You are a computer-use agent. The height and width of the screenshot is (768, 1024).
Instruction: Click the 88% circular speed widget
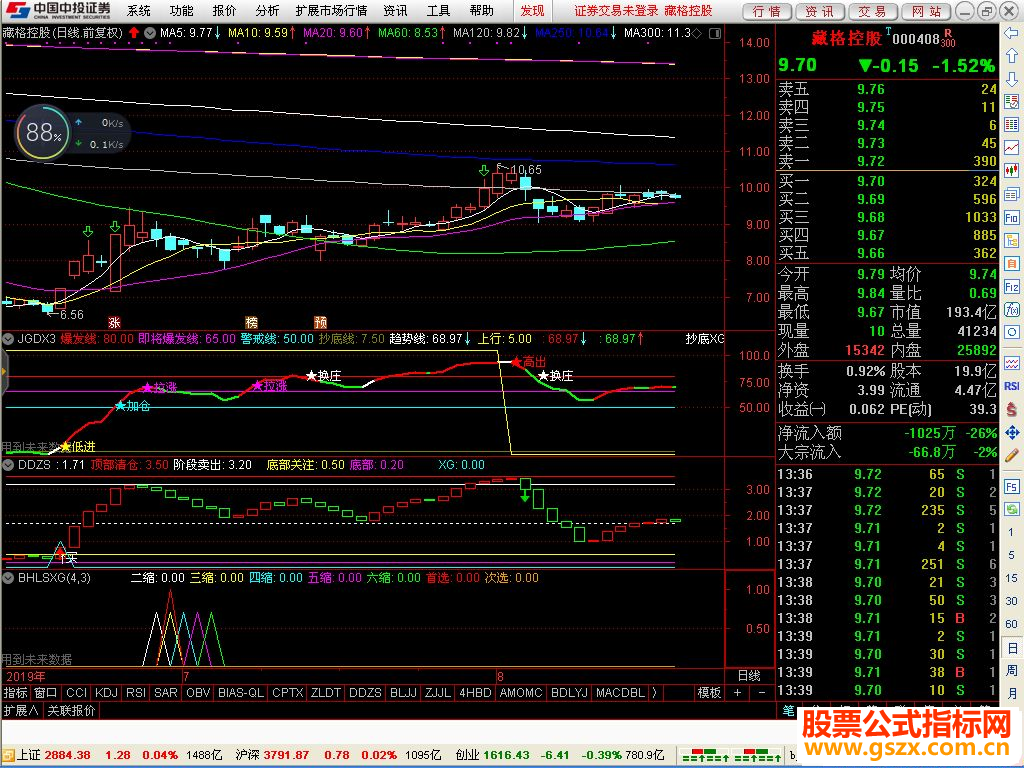(x=42, y=133)
